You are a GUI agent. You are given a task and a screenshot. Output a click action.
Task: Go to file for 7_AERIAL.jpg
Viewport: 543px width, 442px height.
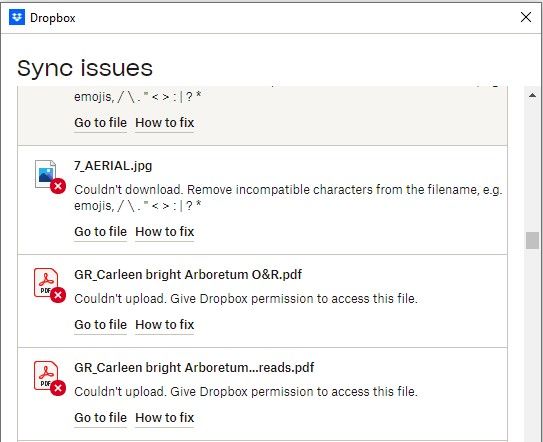pyautogui.click(x=100, y=231)
